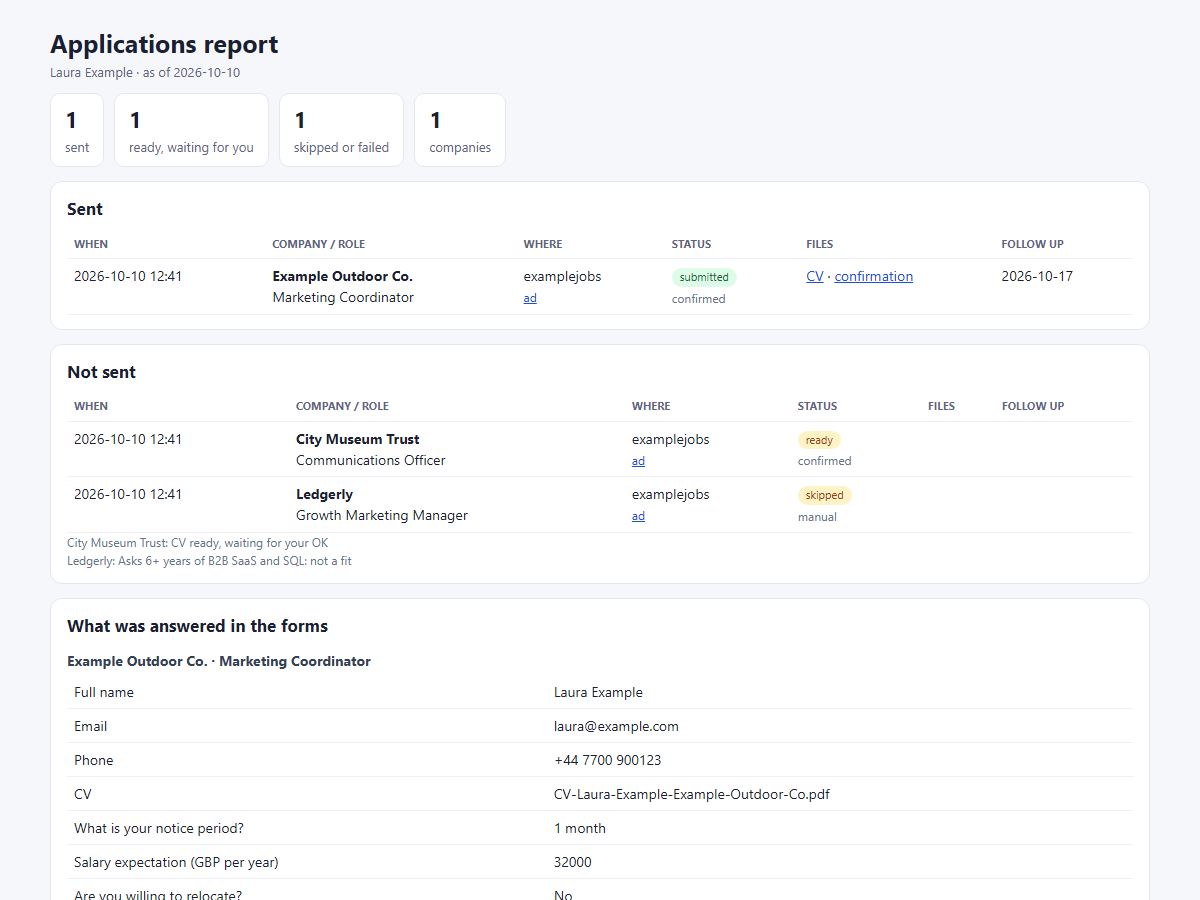
Task: Click the Applications report heading
Action: coord(164,45)
